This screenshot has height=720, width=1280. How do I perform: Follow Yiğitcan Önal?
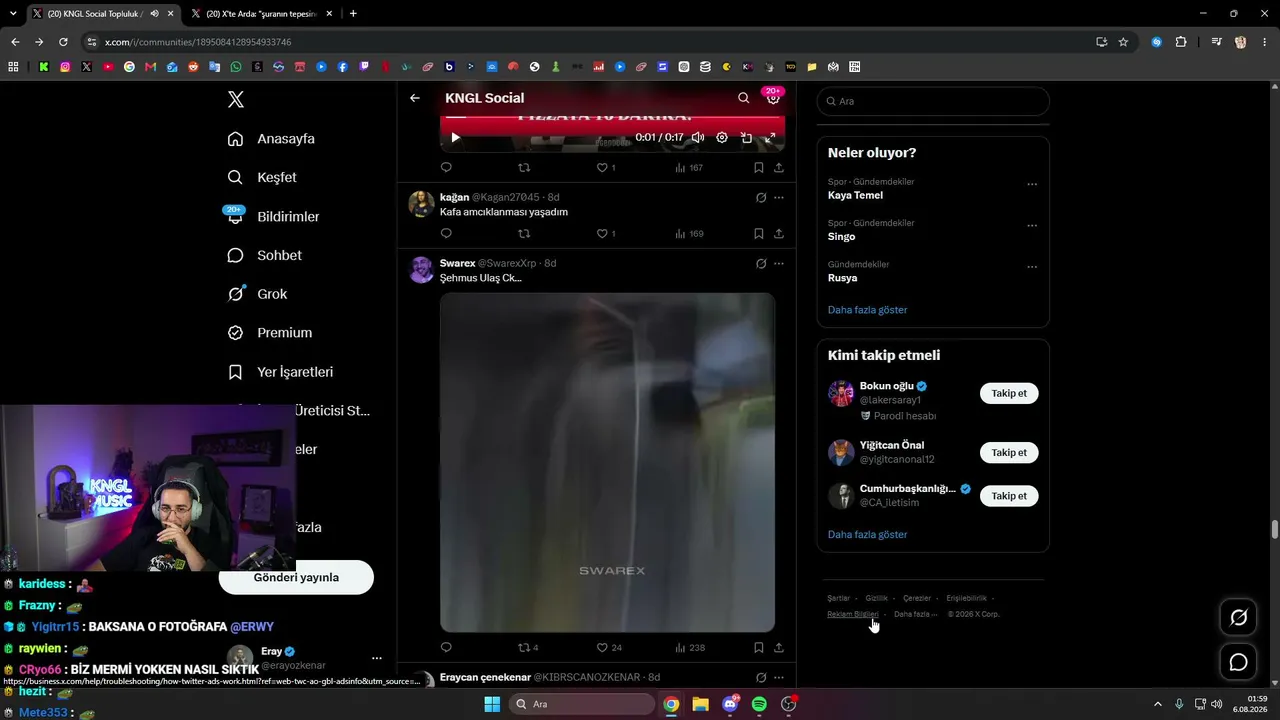tap(1009, 452)
